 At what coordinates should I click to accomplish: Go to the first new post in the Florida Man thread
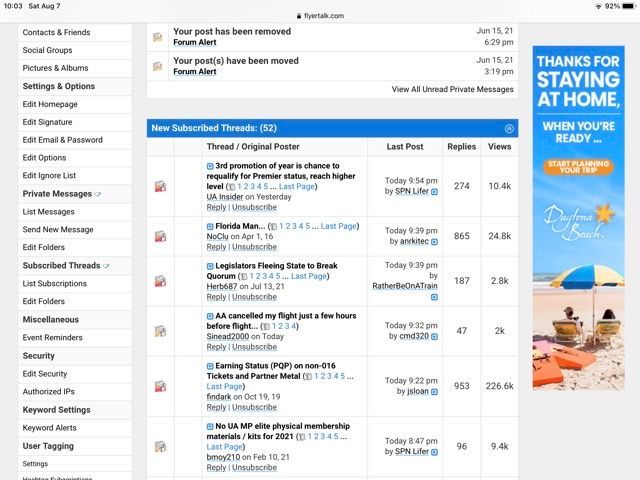(x=210, y=227)
